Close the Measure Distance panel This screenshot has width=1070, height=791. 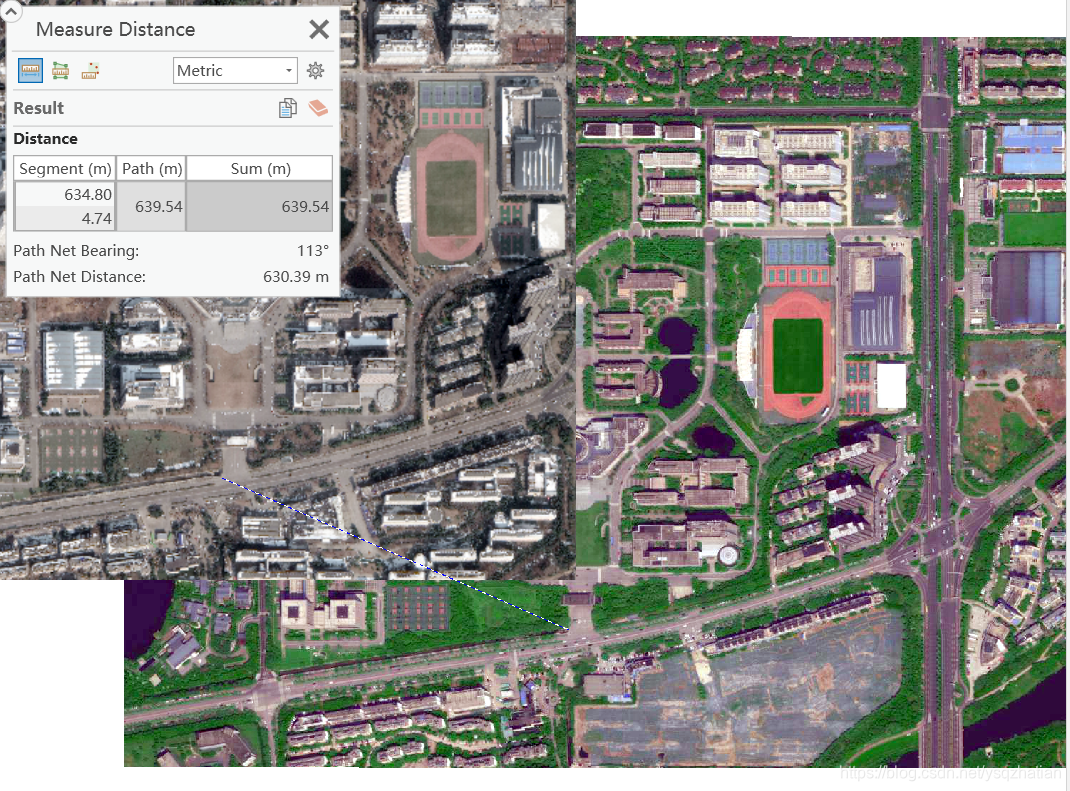coord(319,29)
